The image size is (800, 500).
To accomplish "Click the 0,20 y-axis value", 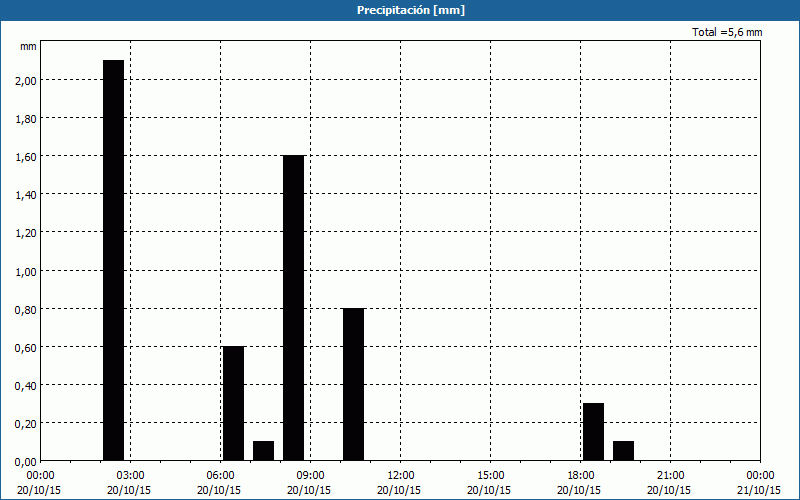I will point(26,423).
